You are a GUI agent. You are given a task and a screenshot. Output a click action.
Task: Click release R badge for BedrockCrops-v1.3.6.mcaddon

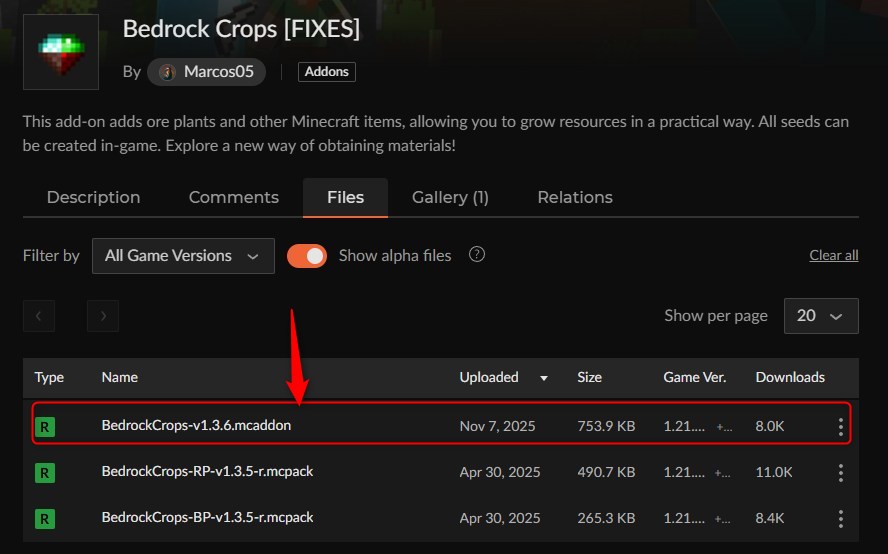tap(45, 427)
